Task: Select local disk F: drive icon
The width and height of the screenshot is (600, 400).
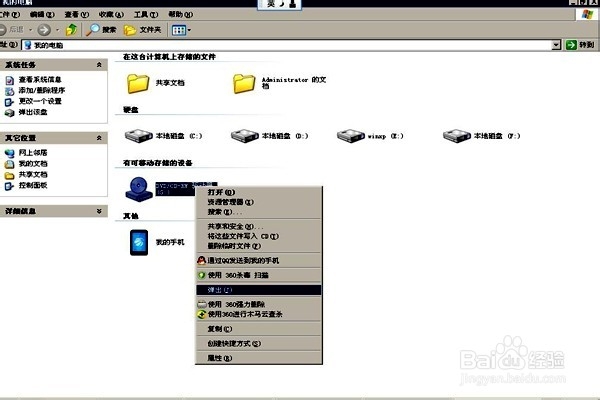Action: coord(457,136)
